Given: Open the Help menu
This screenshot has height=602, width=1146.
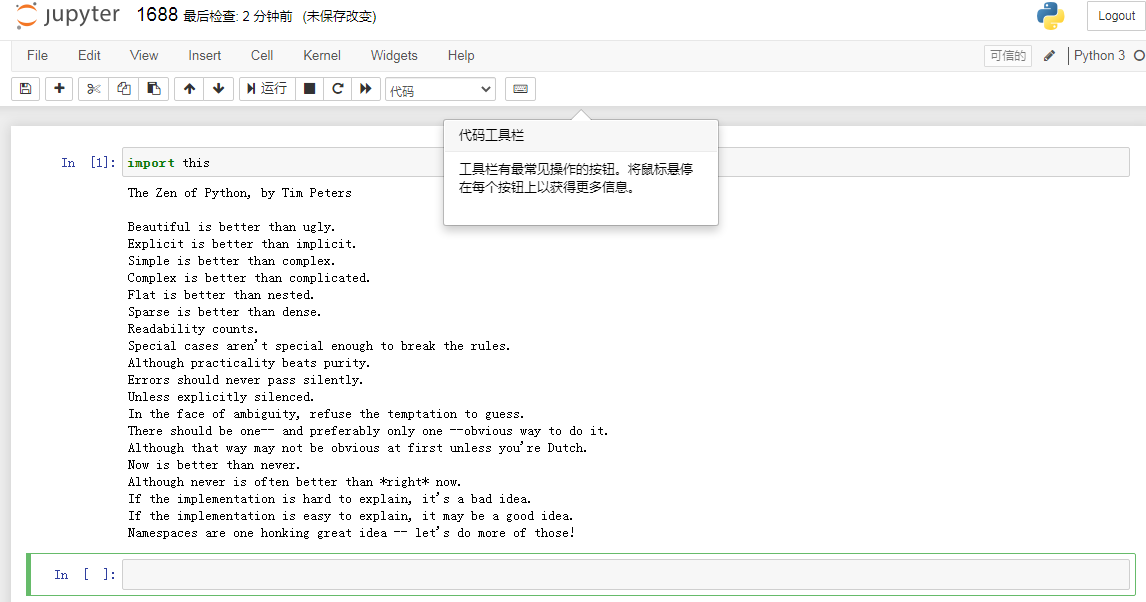Looking at the screenshot, I should [461, 56].
